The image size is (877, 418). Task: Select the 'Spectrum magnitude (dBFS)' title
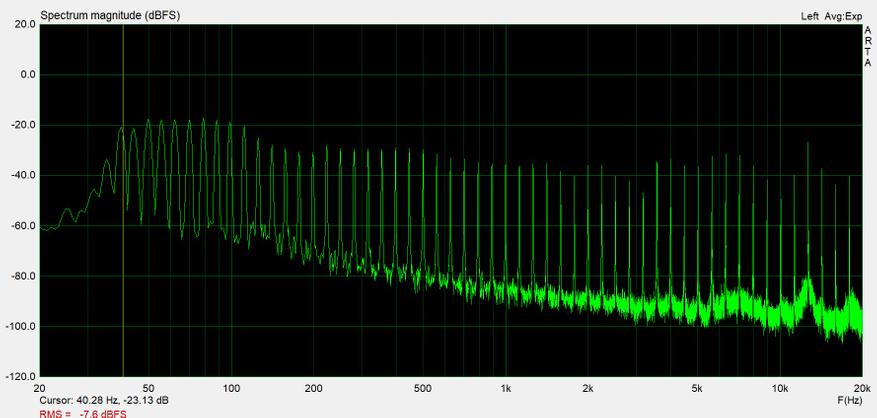pos(110,16)
